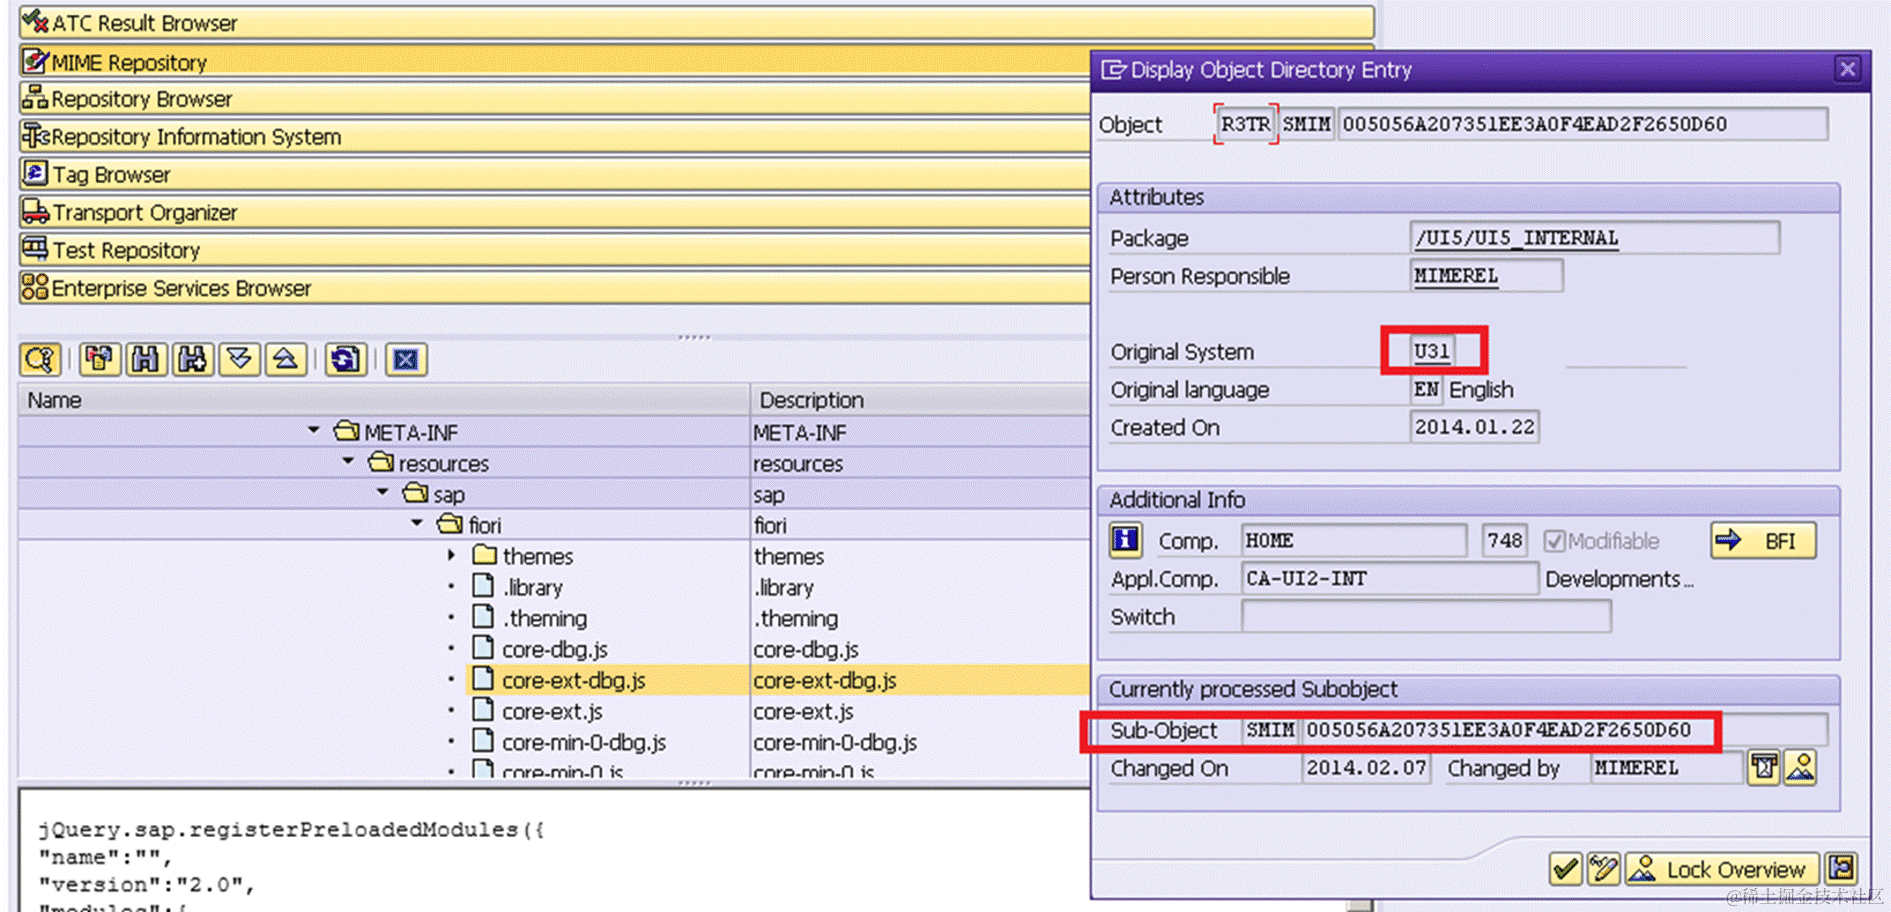Click the green checkmark Continue icon
The image size is (1891, 912).
click(x=1565, y=868)
